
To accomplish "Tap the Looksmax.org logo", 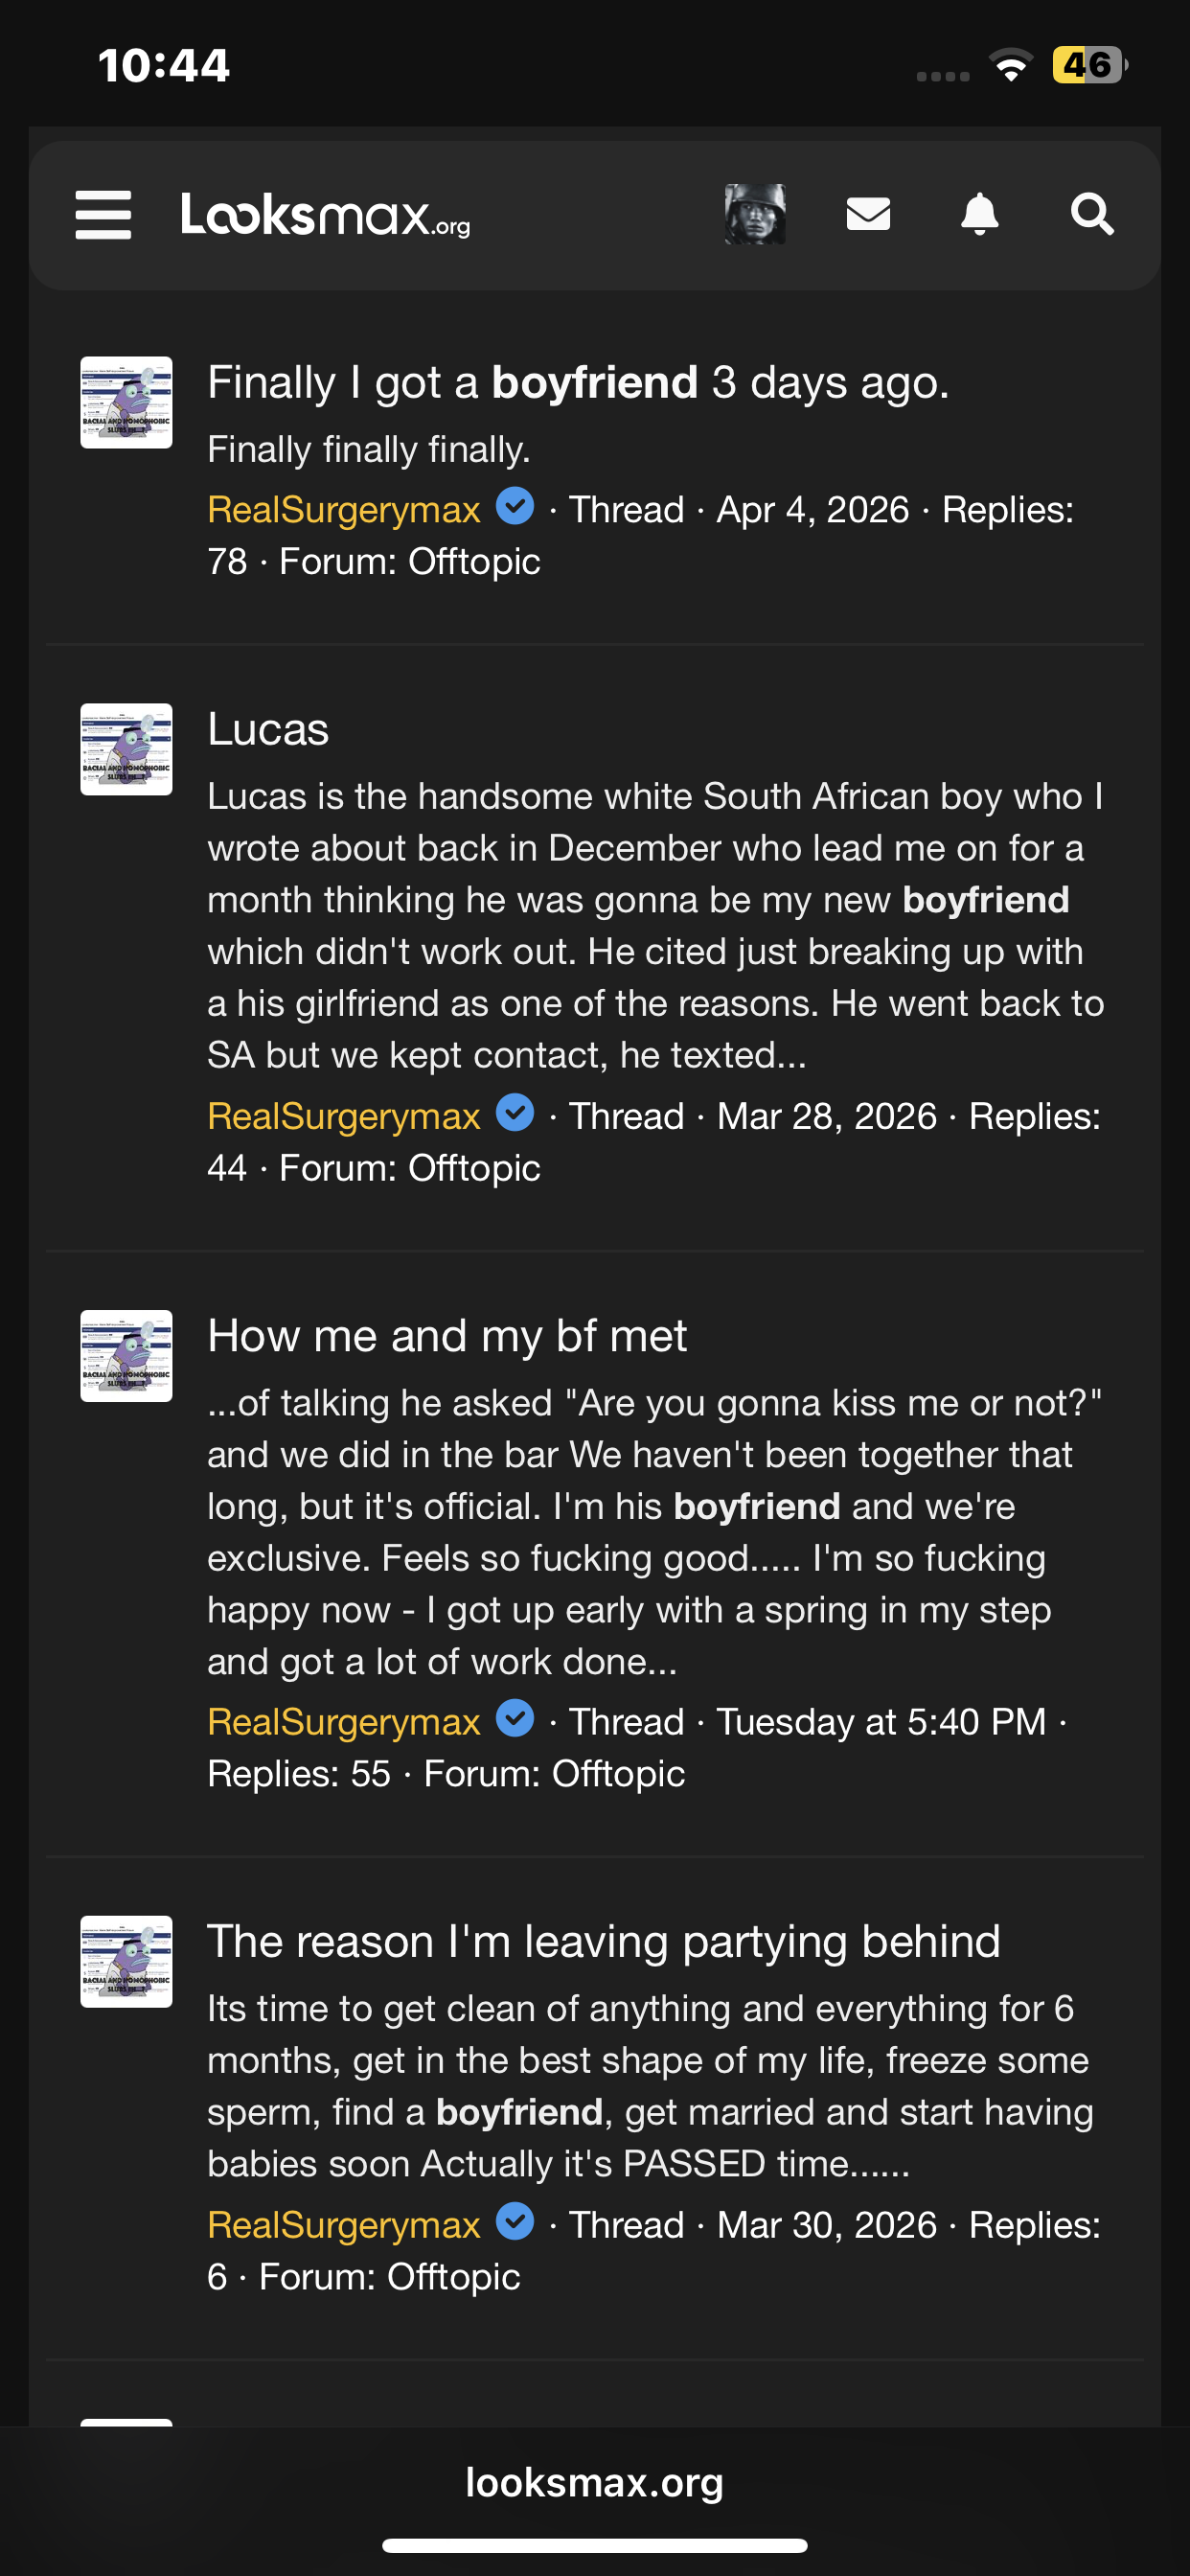I will click(x=325, y=215).
